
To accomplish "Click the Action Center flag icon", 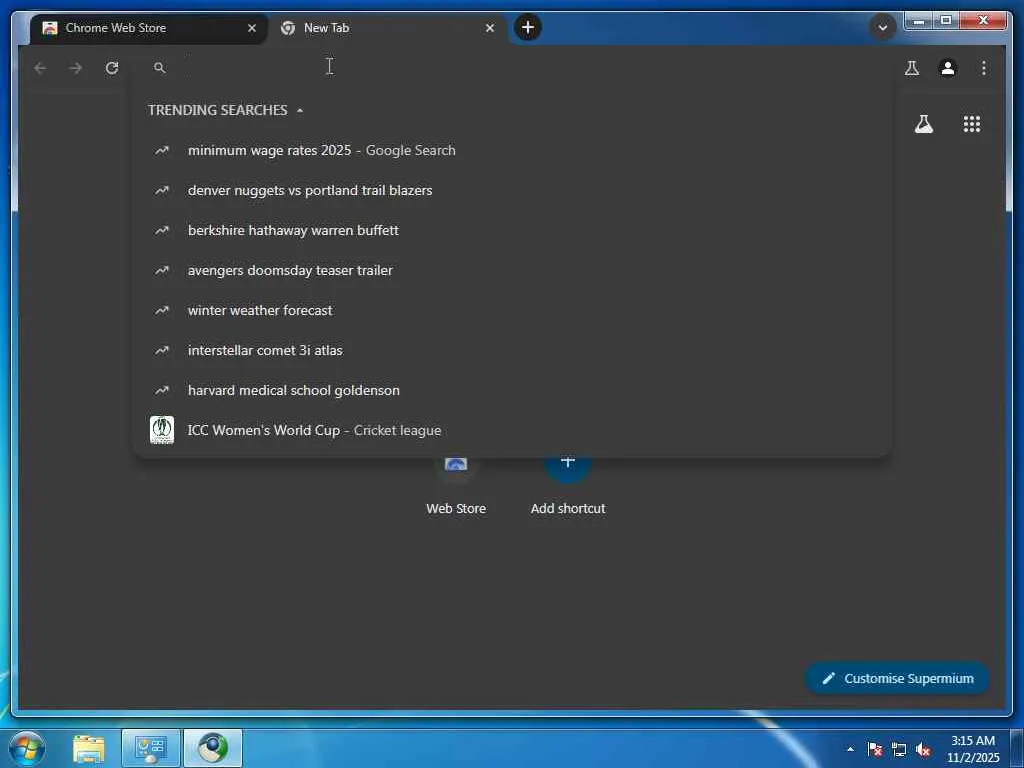I will tap(875, 749).
